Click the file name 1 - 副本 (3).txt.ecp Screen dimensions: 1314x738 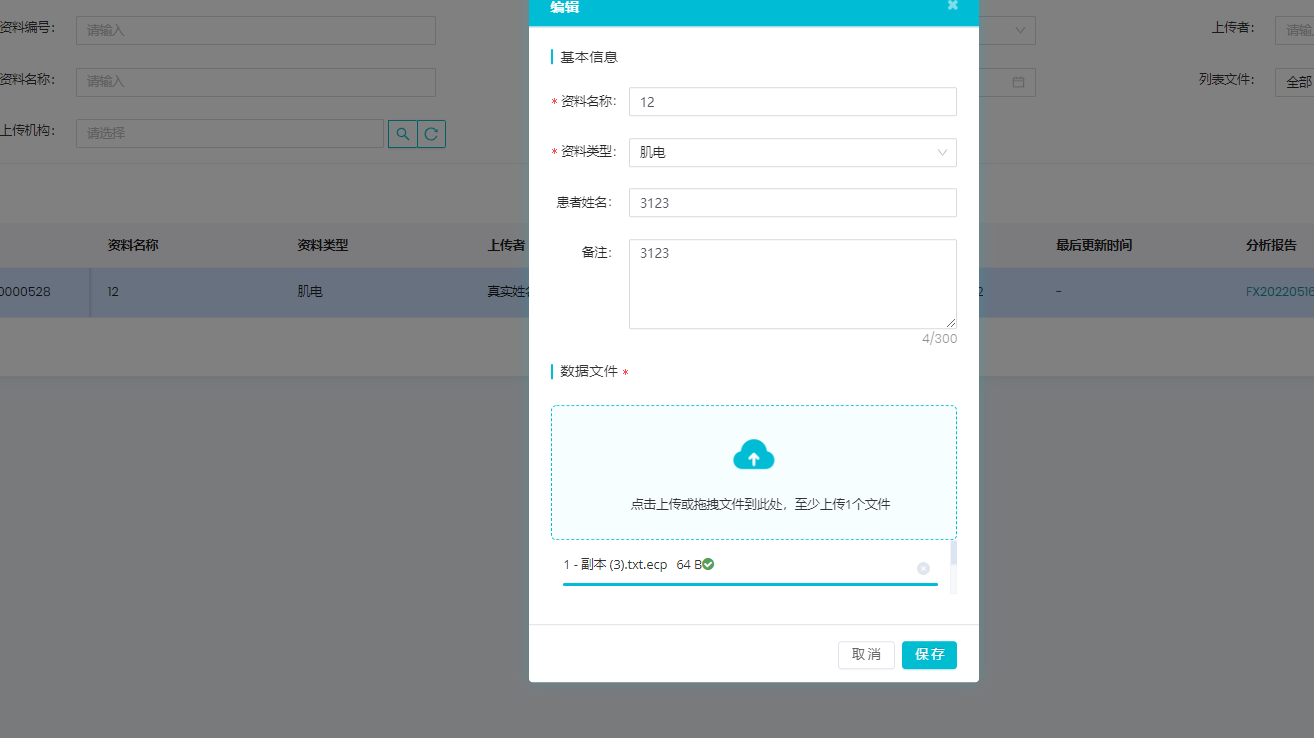tap(615, 565)
